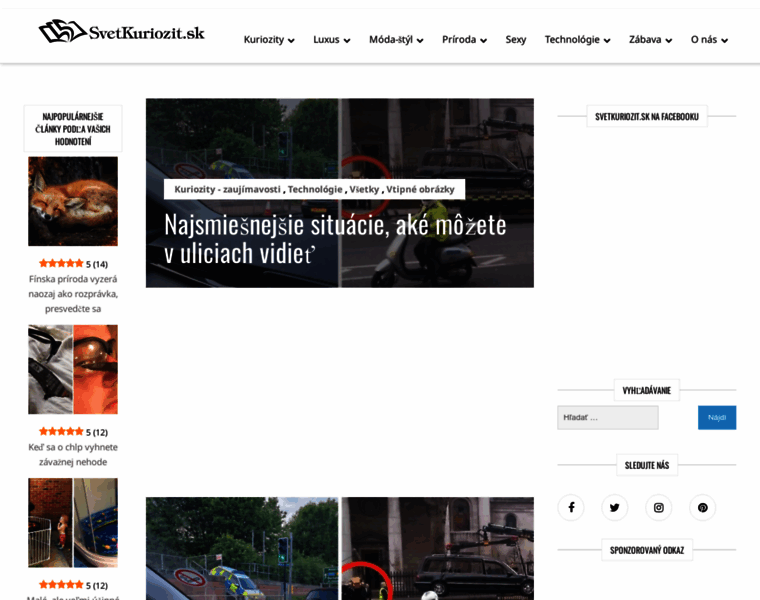This screenshot has width=760, height=600.
Task: Expand the Zábava menu chevron
Action: coord(669,41)
